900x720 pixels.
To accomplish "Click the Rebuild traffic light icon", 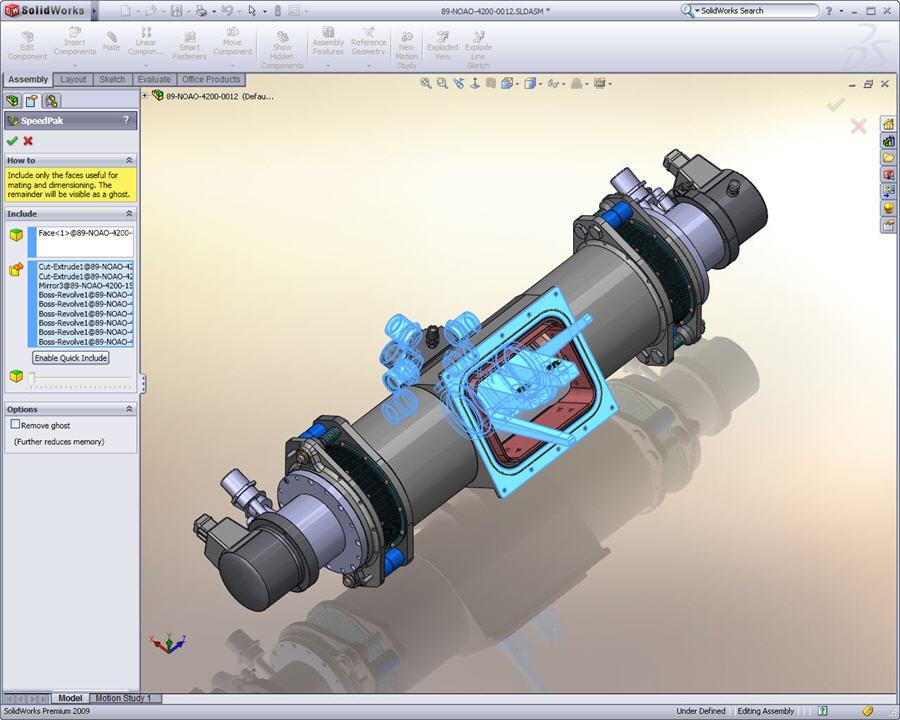I will [277, 10].
